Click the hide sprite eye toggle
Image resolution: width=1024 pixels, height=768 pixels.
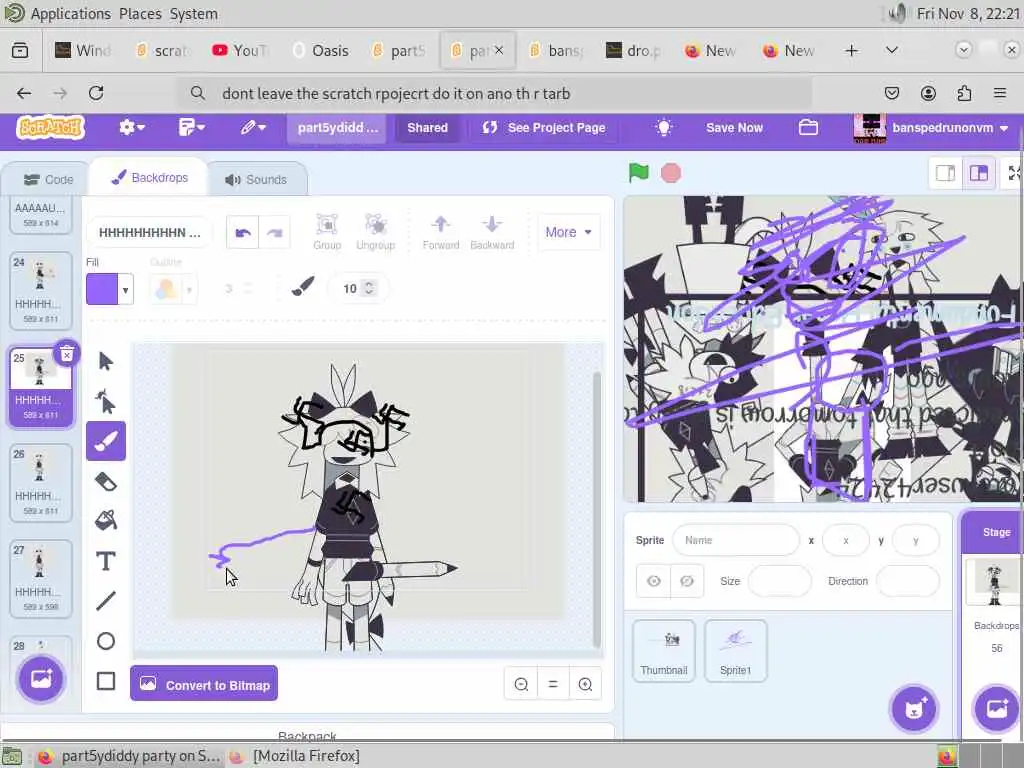[686, 581]
